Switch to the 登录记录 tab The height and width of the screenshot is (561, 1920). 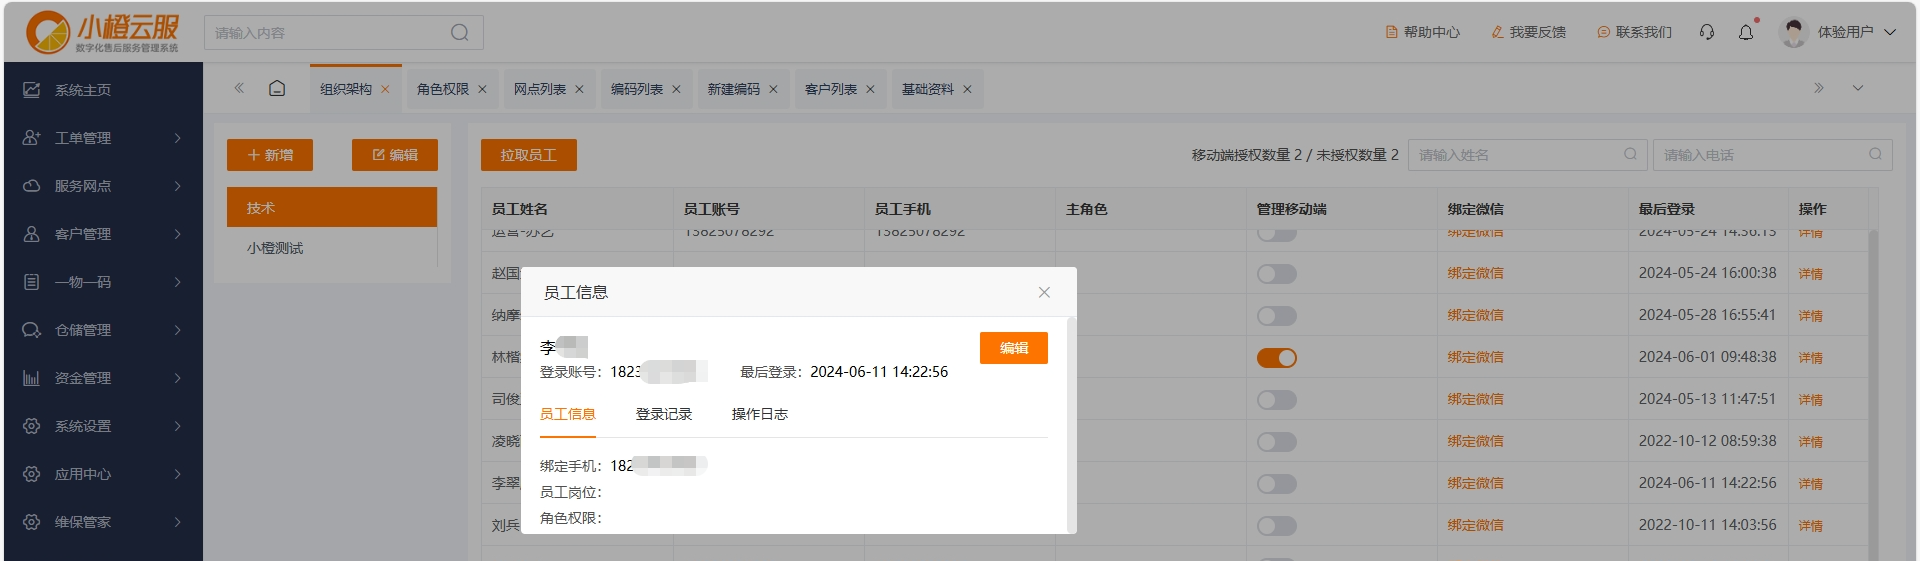[x=663, y=414]
